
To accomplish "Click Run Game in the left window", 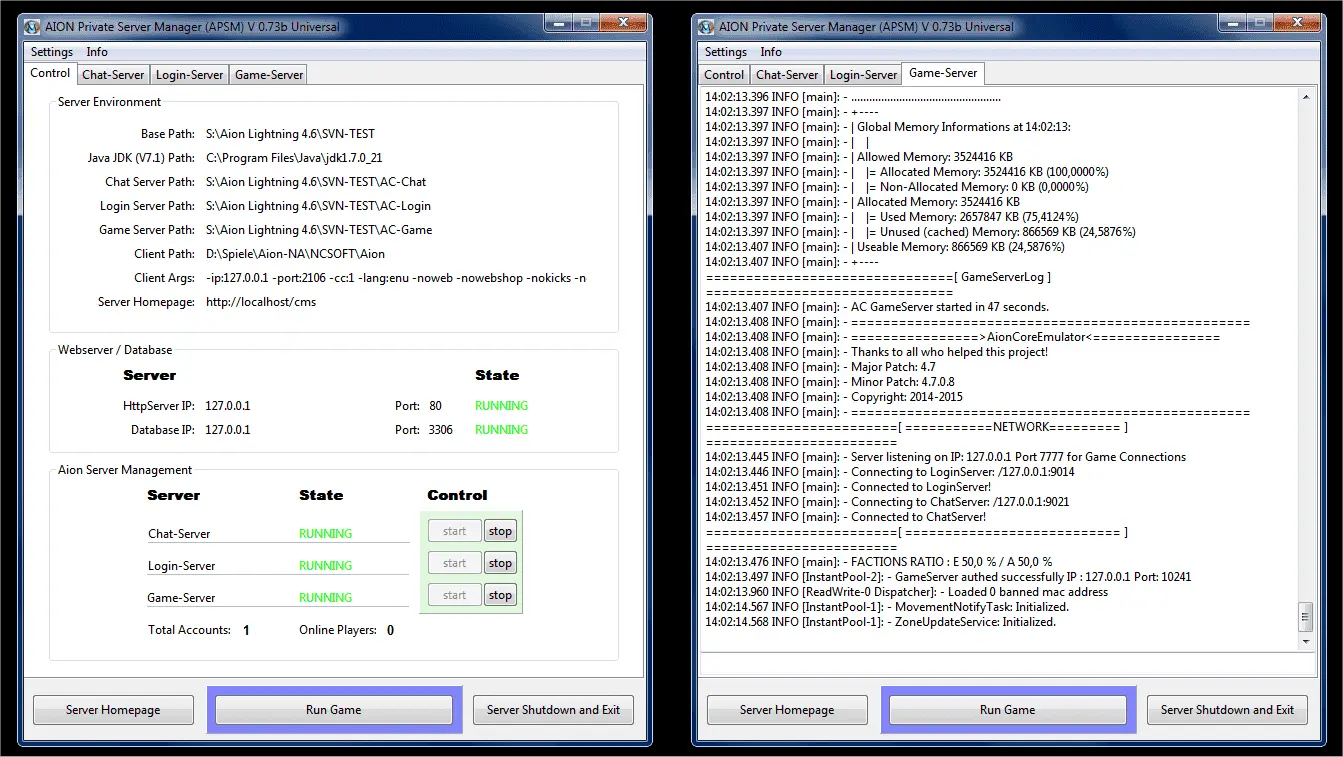I will 334,710.
